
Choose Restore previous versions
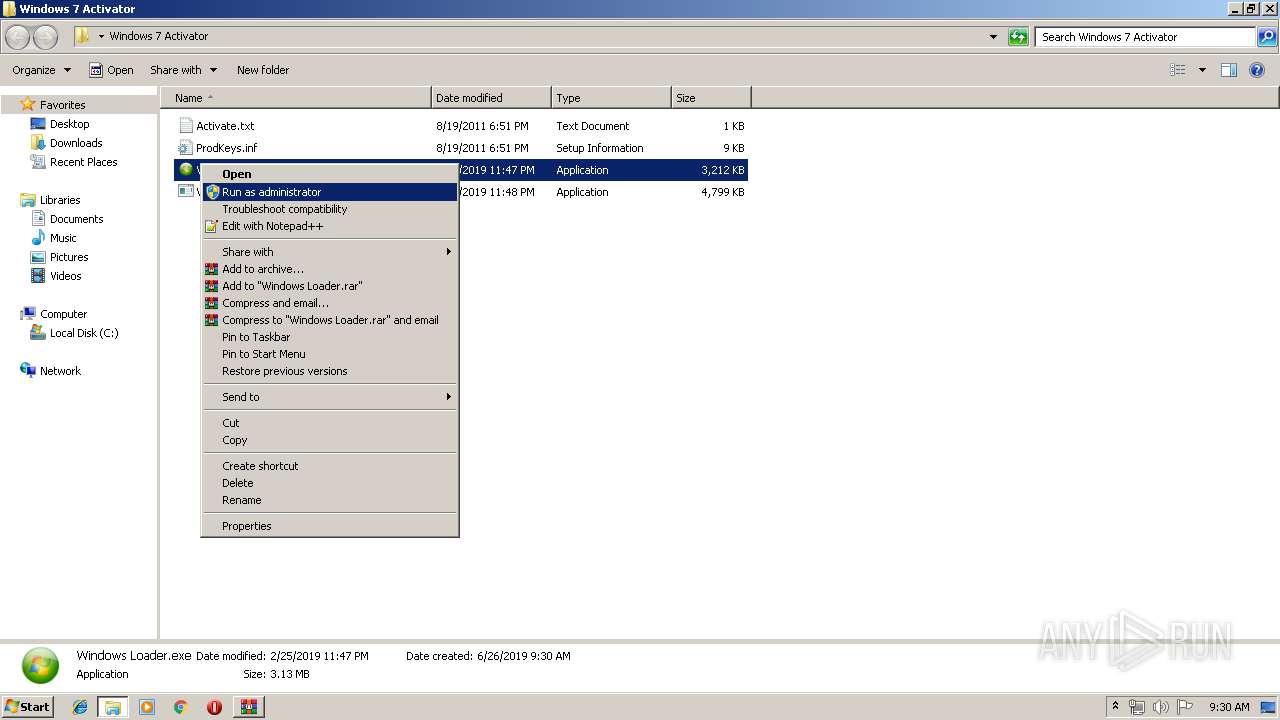(x=330, y=371)
